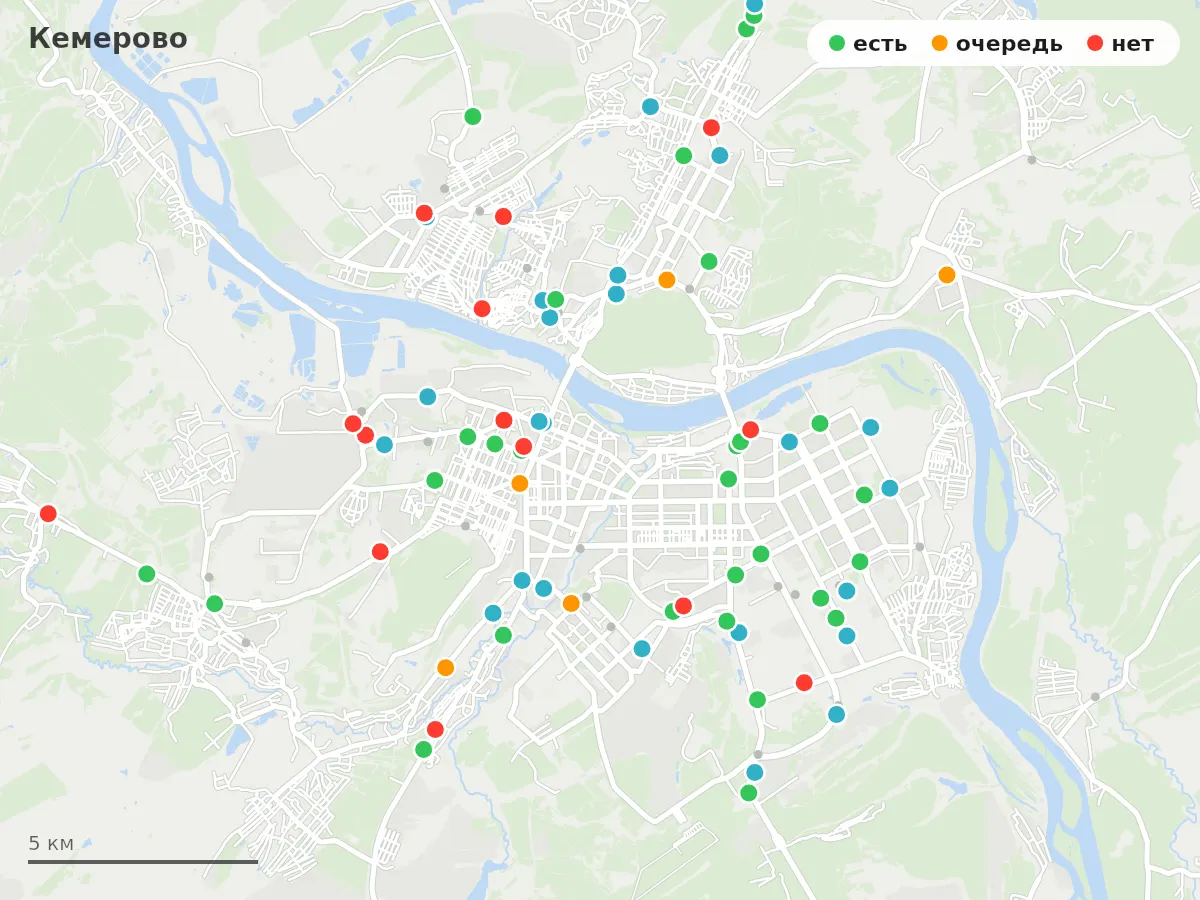Viewport: 1200px width, 900px height.
Task: Select the westernmost teal marker beside two red markers
Action: click(384, 444)
